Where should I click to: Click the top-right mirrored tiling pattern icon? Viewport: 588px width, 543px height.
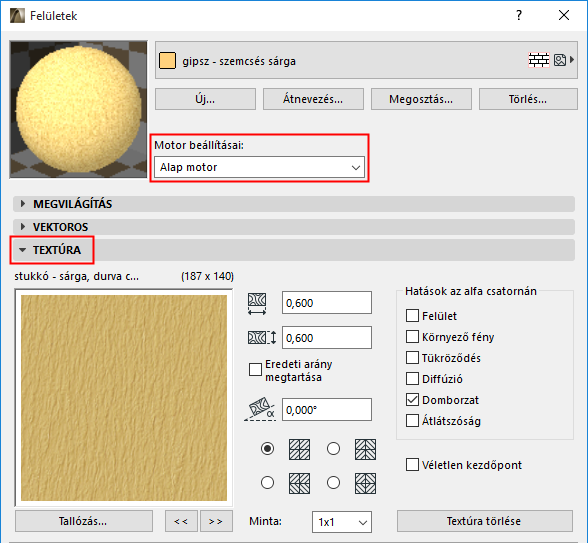point(365,449)
